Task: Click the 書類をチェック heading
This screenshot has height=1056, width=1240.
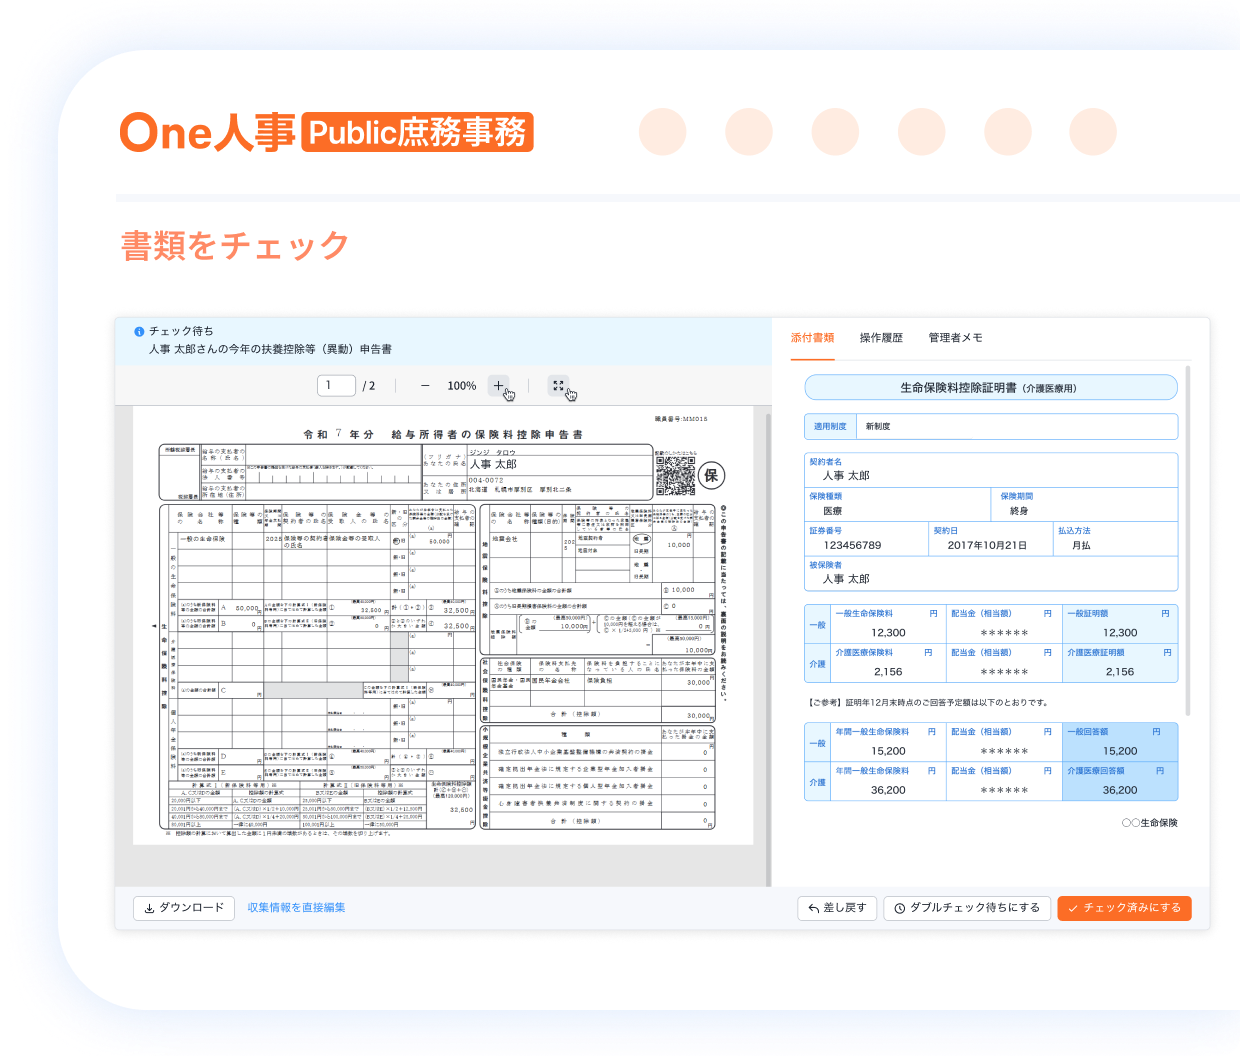Action: click(x=235, y=245)
